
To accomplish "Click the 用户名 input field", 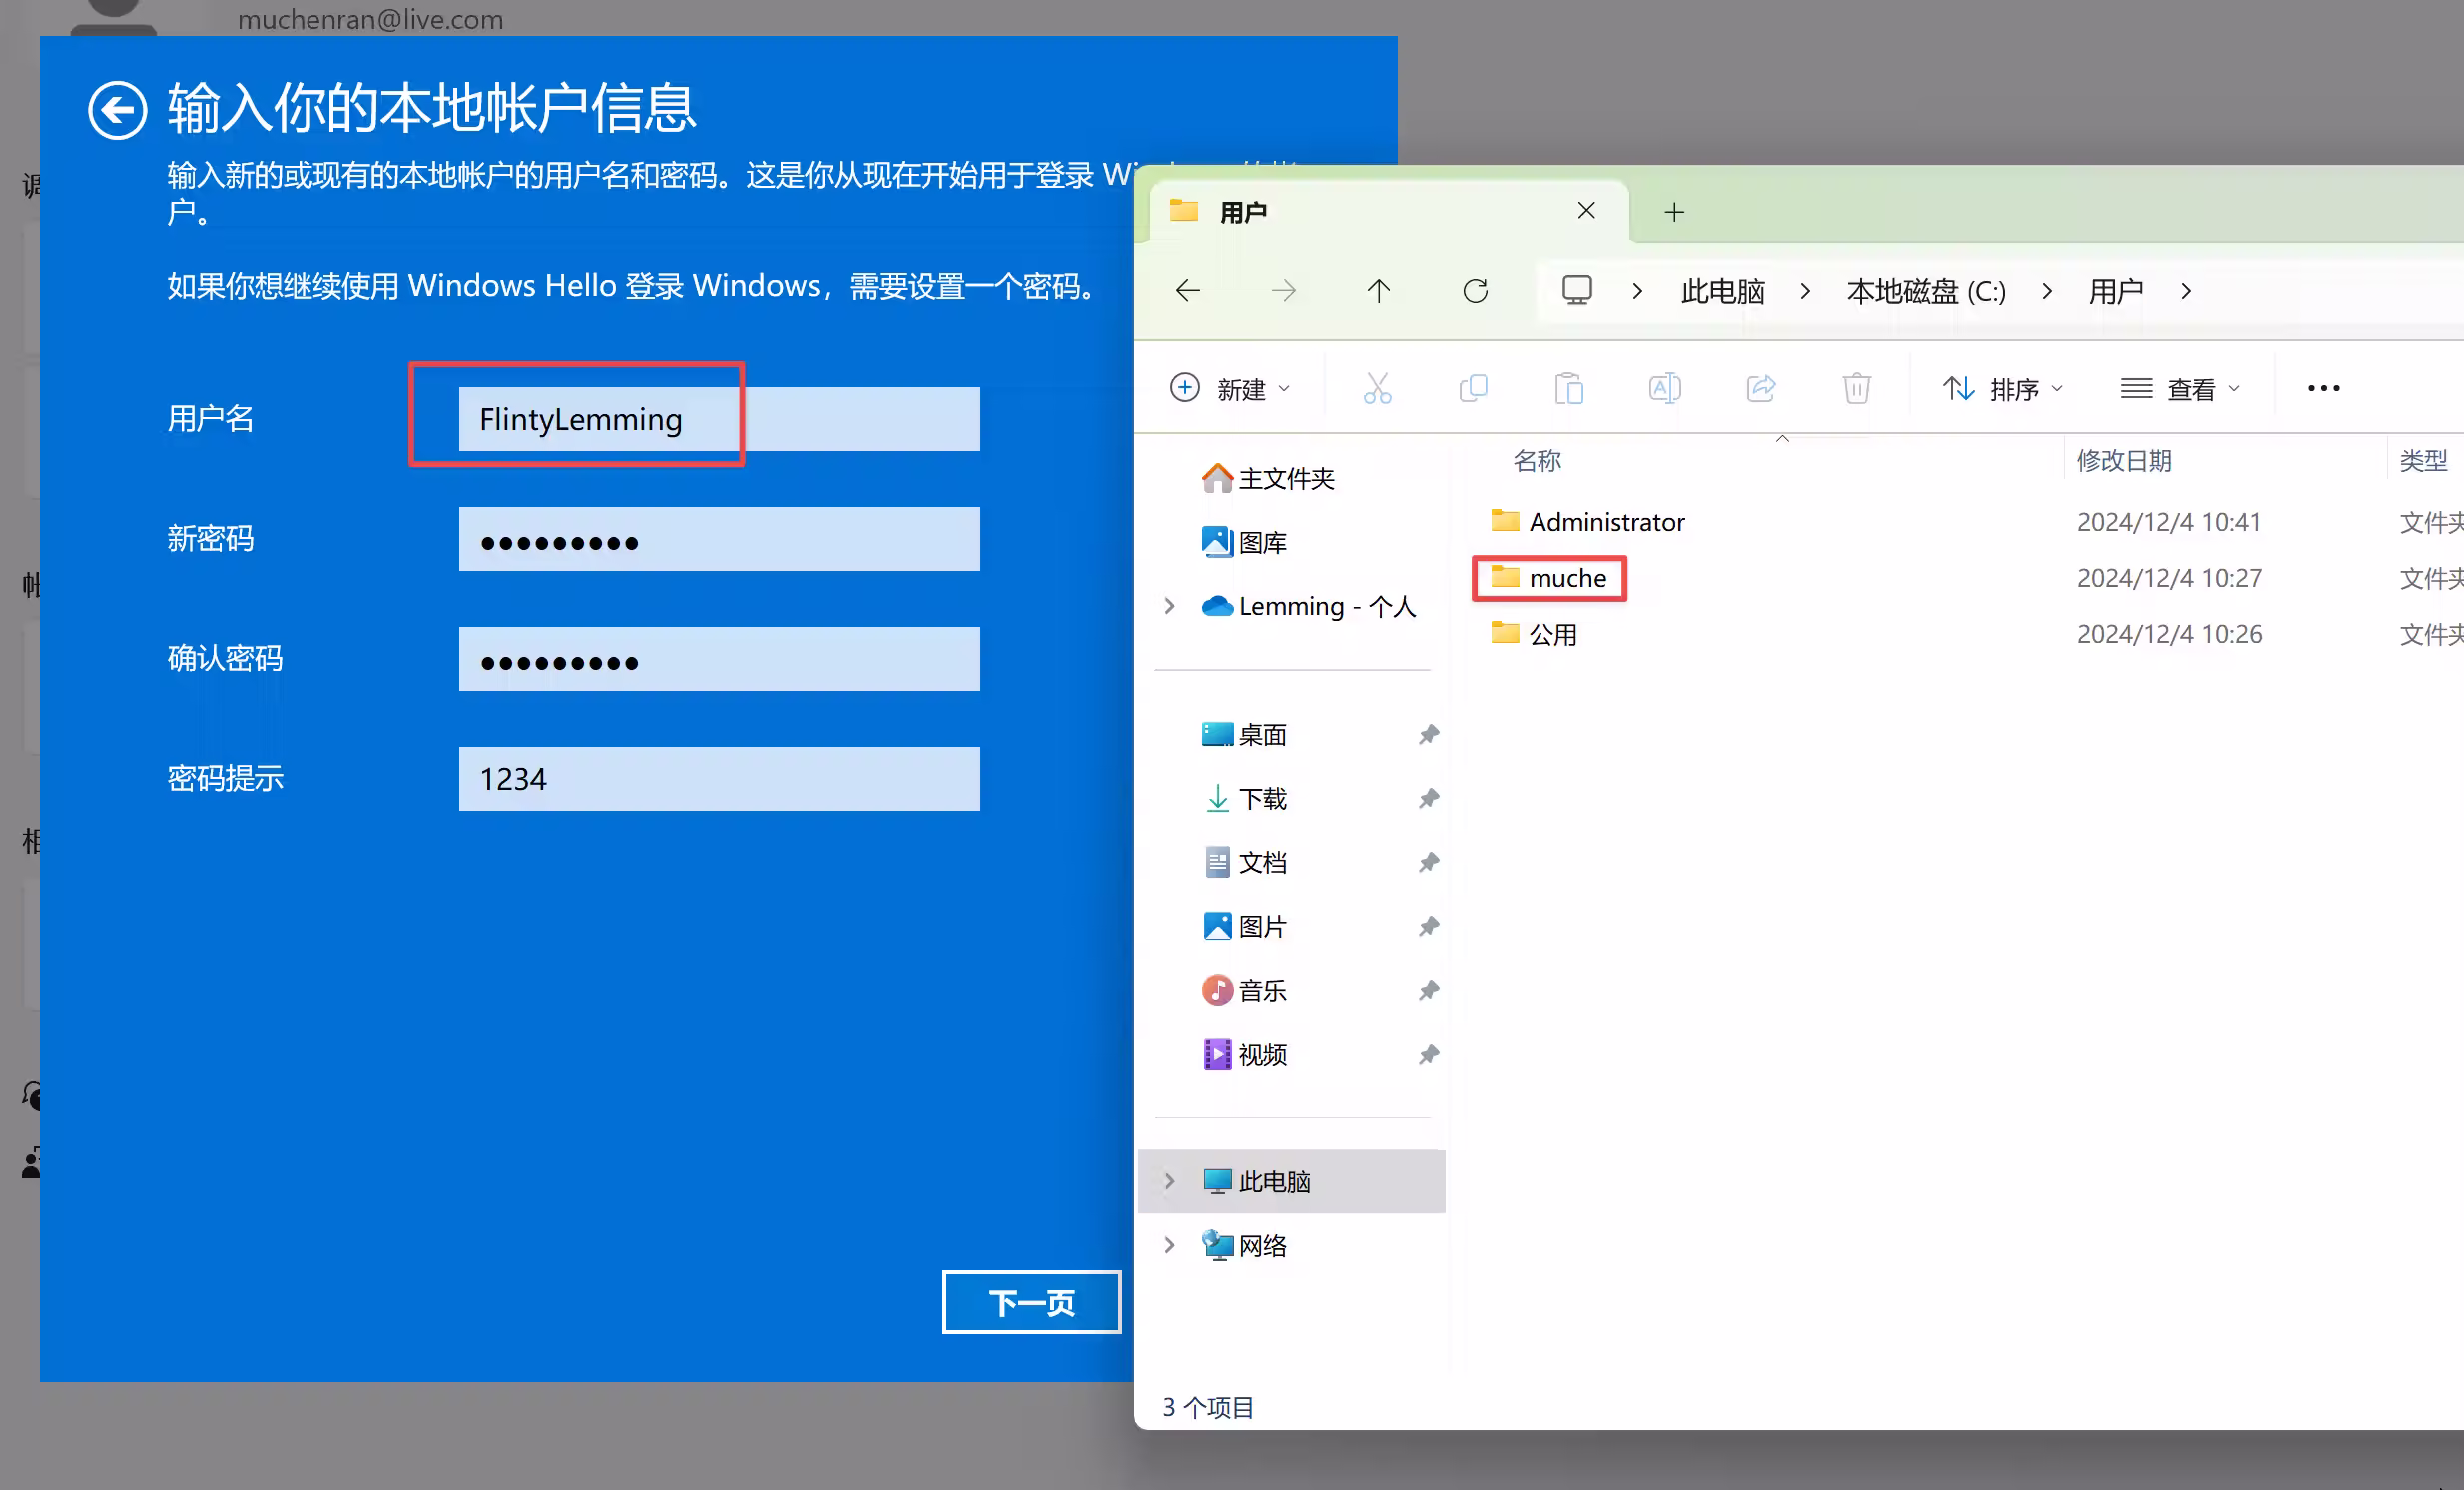I will (718, 420).
